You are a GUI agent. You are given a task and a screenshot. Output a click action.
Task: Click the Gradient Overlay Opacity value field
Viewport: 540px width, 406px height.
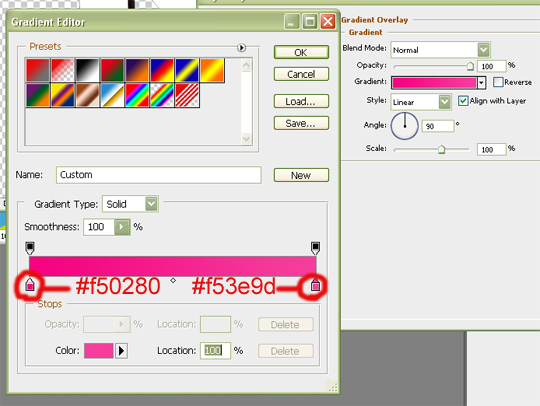pos(491,66)
